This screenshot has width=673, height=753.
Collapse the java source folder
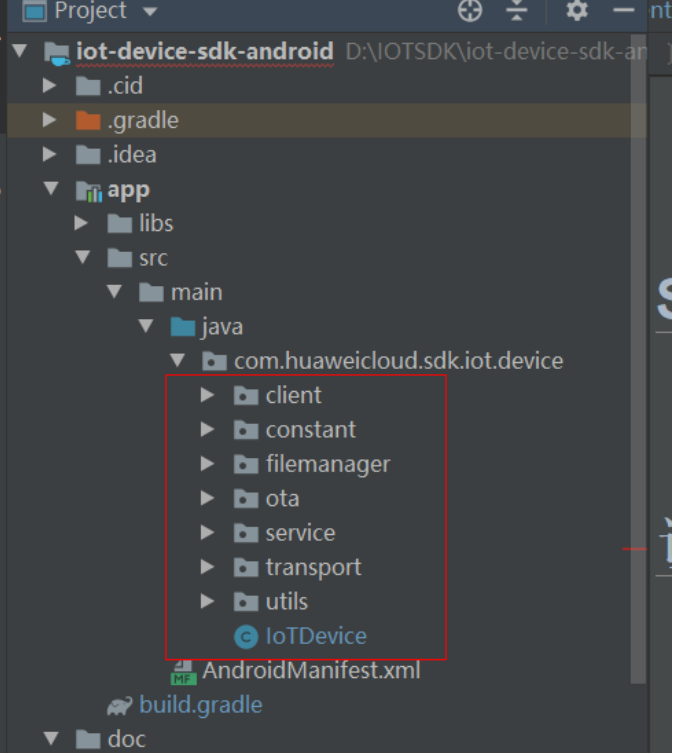pyautogui.click(x=147, y=327)
